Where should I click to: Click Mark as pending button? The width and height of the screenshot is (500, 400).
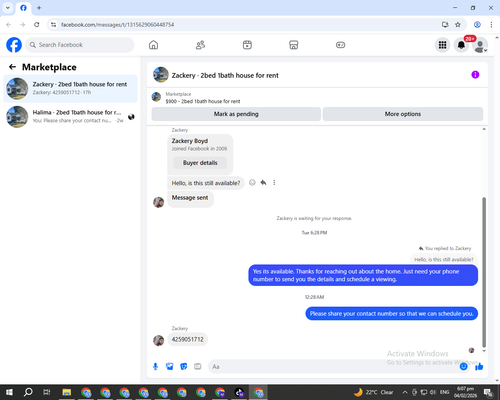click(236, 114)
